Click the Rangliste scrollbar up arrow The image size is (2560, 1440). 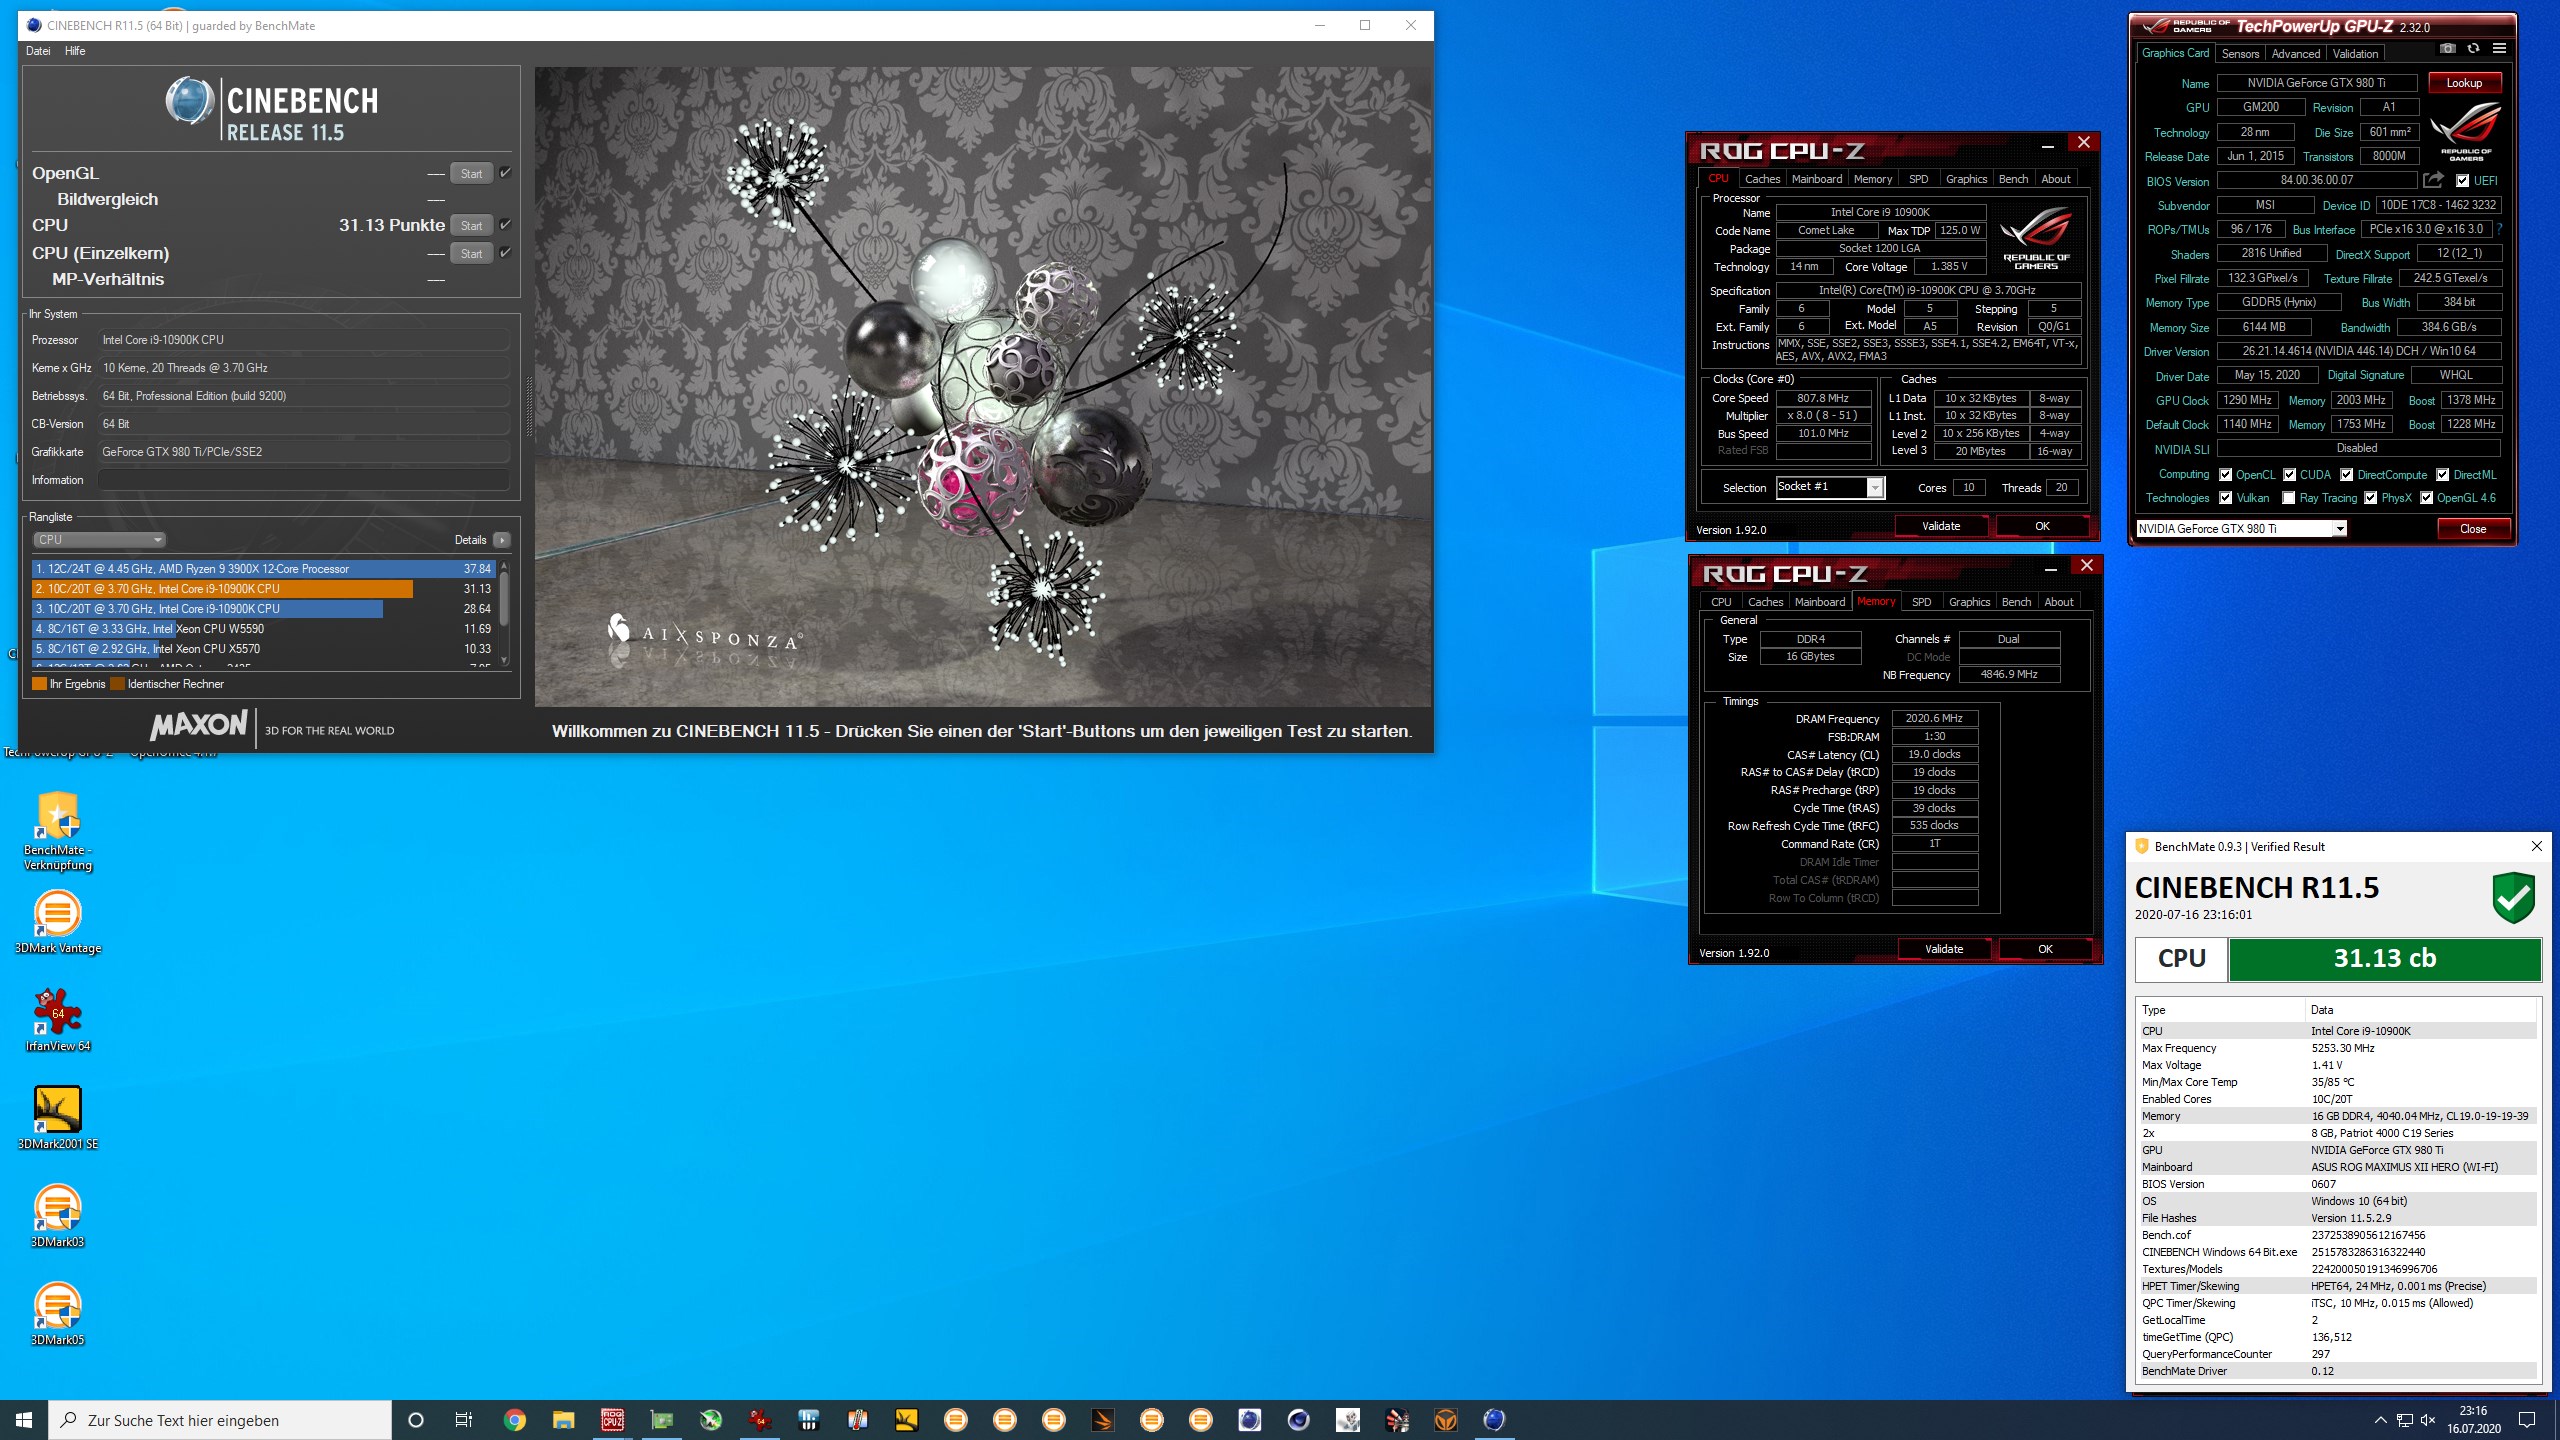[504, 567]
